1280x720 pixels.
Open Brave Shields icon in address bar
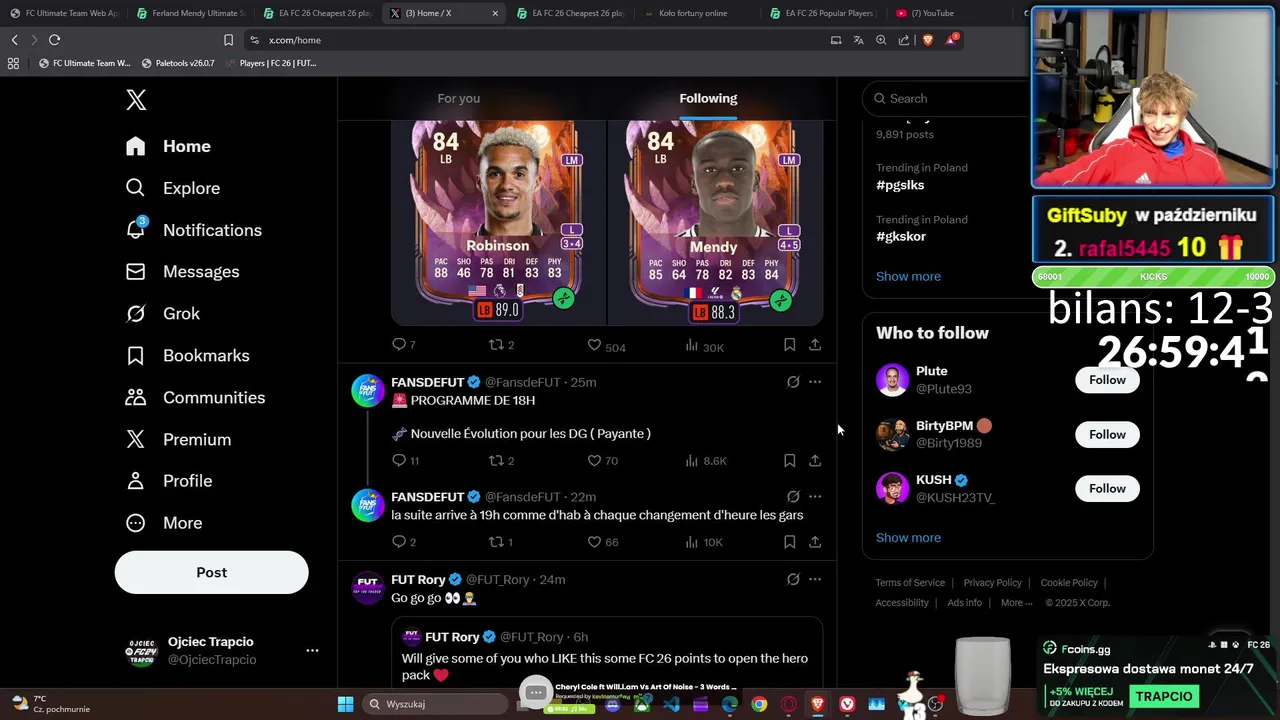(x=927, y=40)
